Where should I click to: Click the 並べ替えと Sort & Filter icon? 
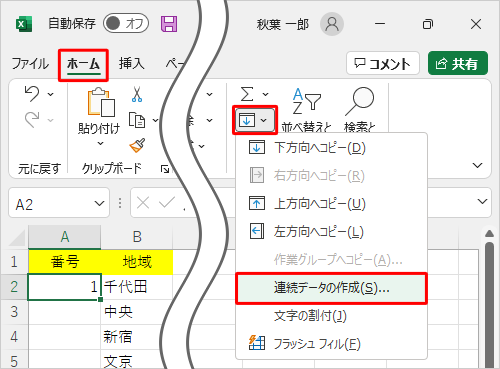[307, 101]
